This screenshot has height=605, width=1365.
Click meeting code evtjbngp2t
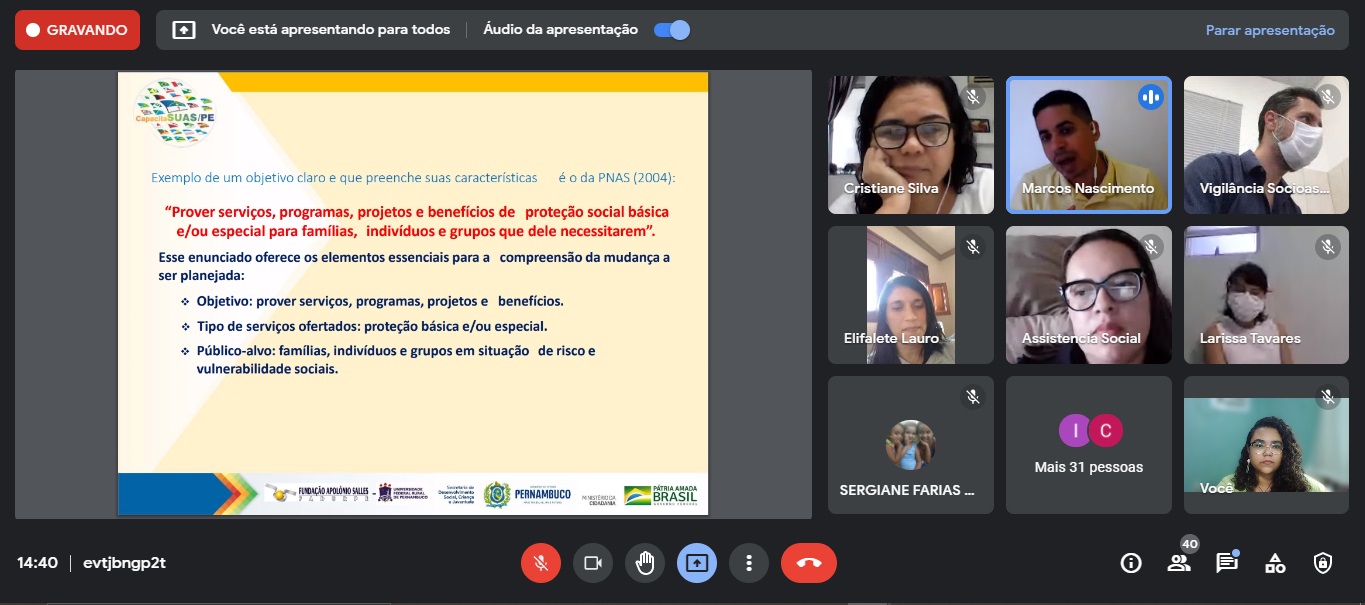[124, 563]
